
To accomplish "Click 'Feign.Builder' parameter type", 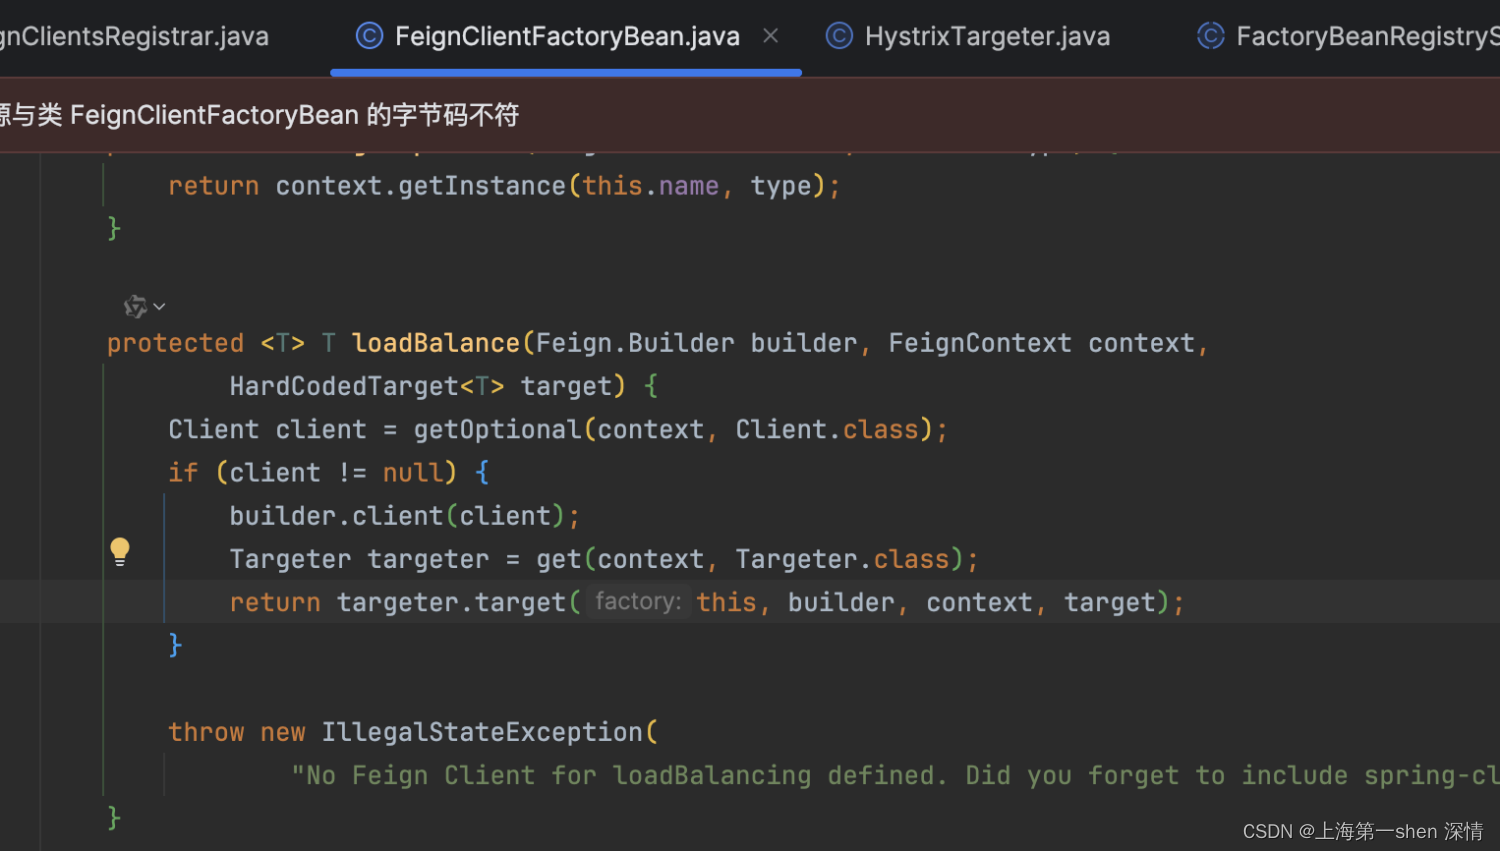I will pos(635,343).
